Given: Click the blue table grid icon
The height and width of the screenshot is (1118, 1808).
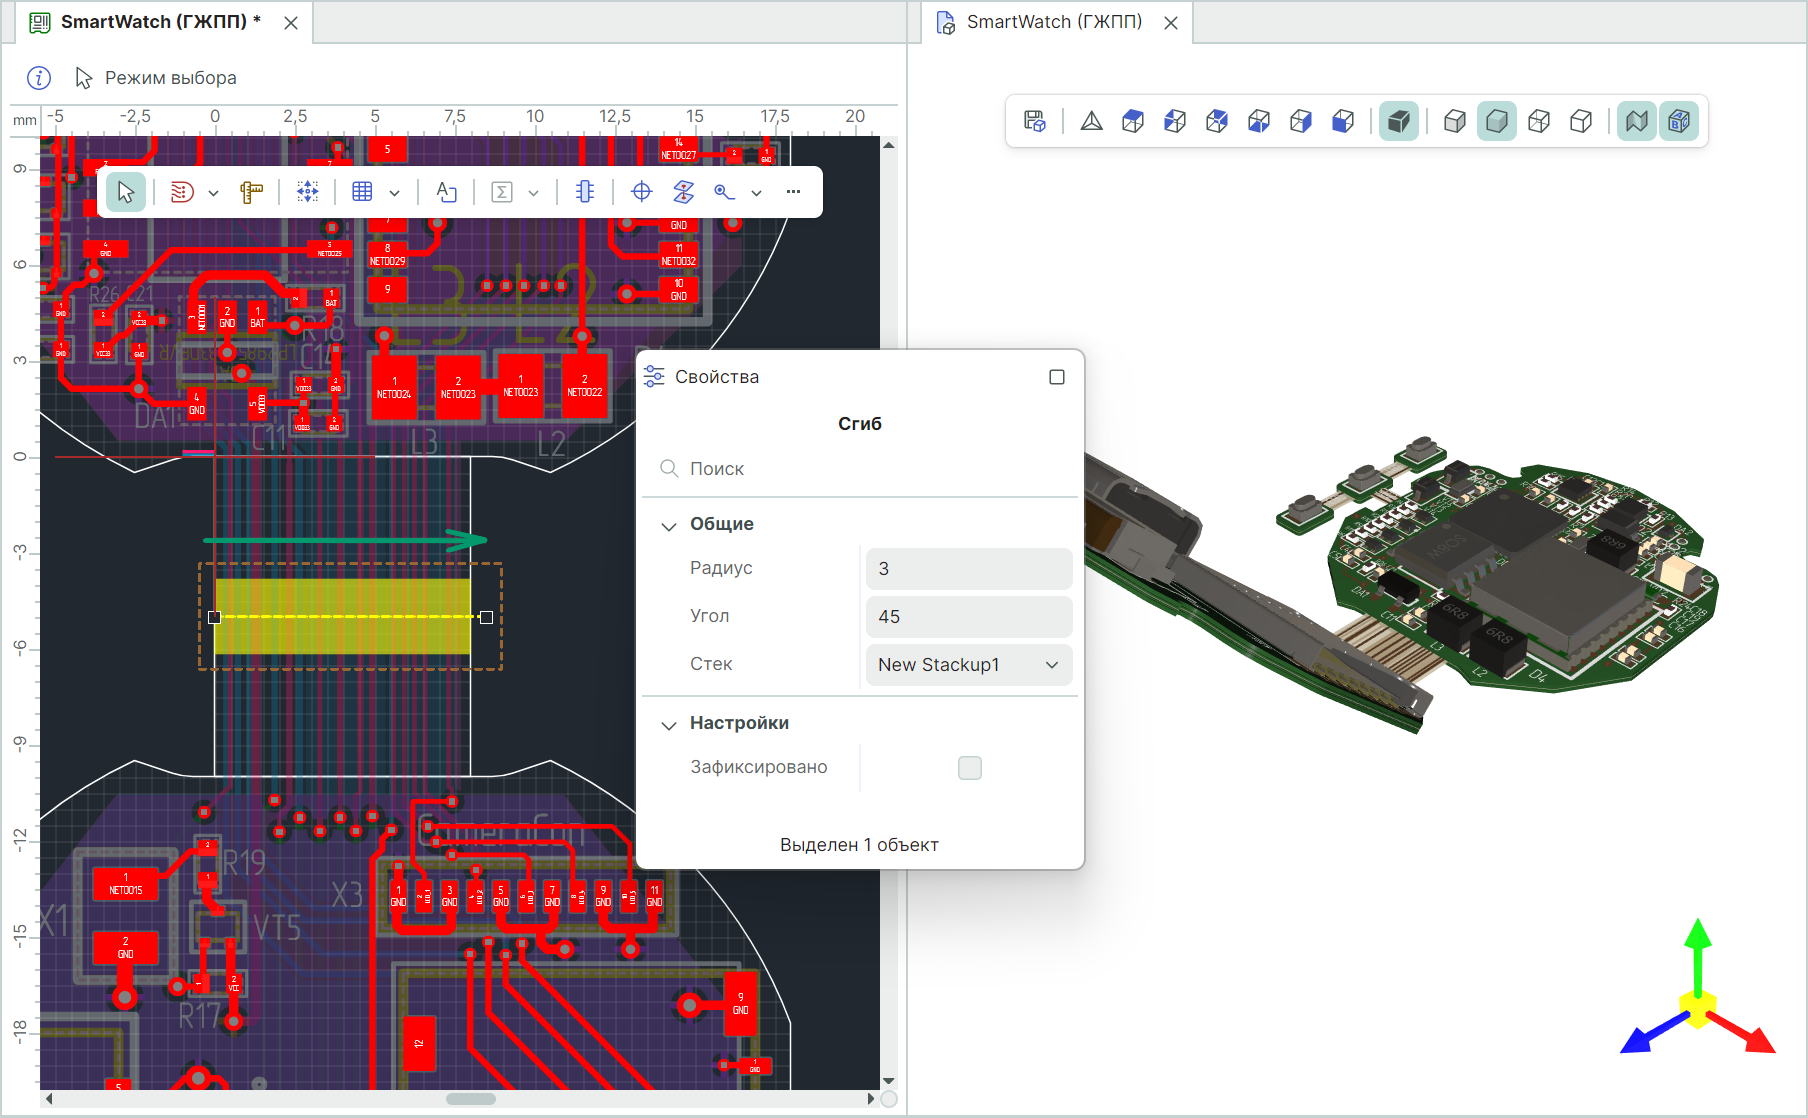Looking at the screenshot, I should click(x=363, y=192).
